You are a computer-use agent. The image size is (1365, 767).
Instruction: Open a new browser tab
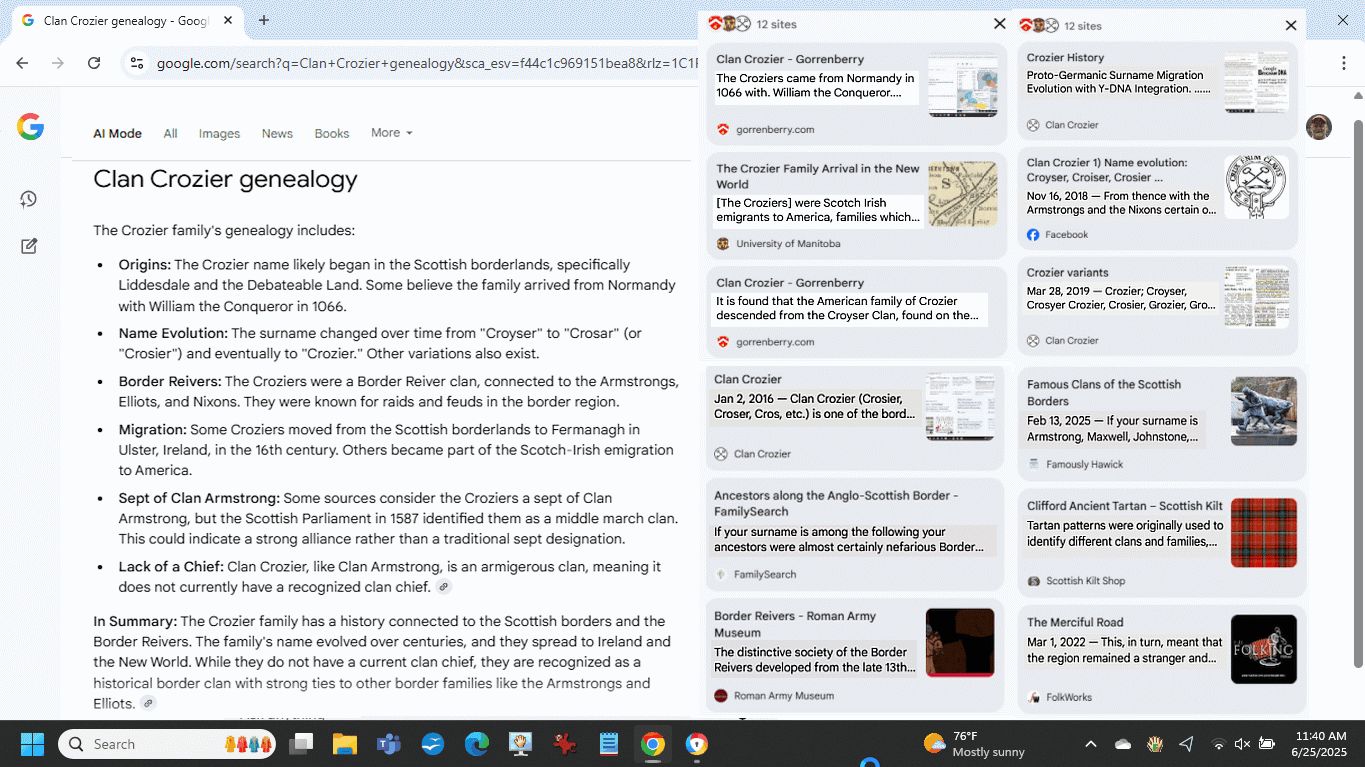[264, 20]
